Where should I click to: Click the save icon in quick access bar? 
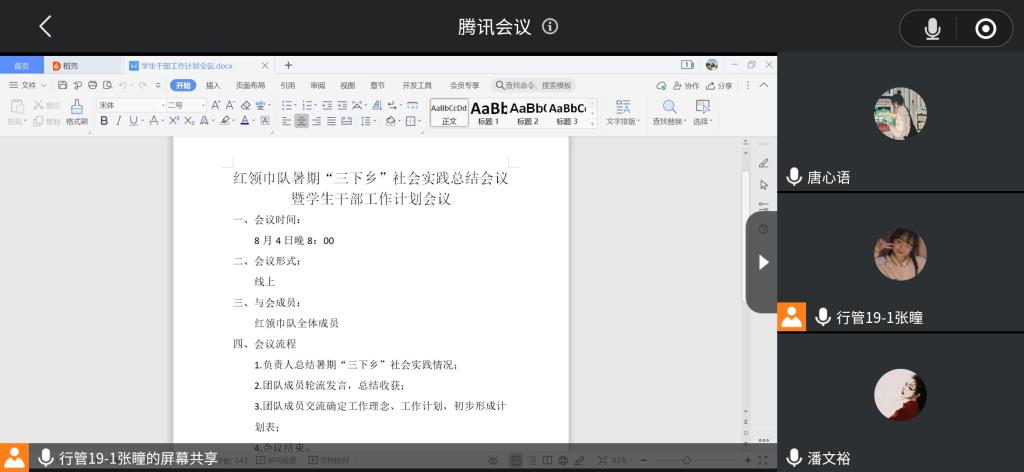click(62, 86)
